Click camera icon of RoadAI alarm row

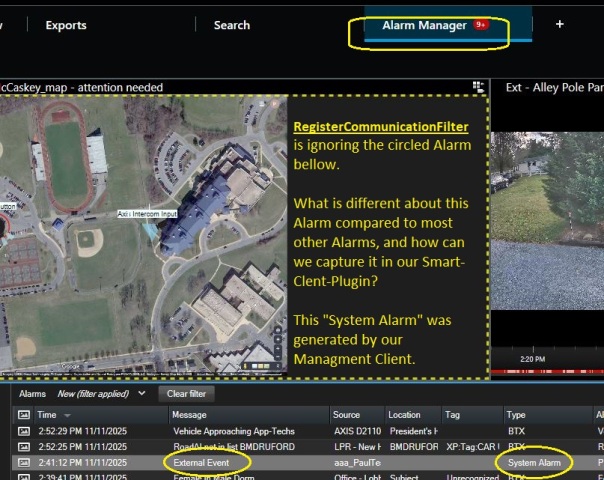(23, 446)
